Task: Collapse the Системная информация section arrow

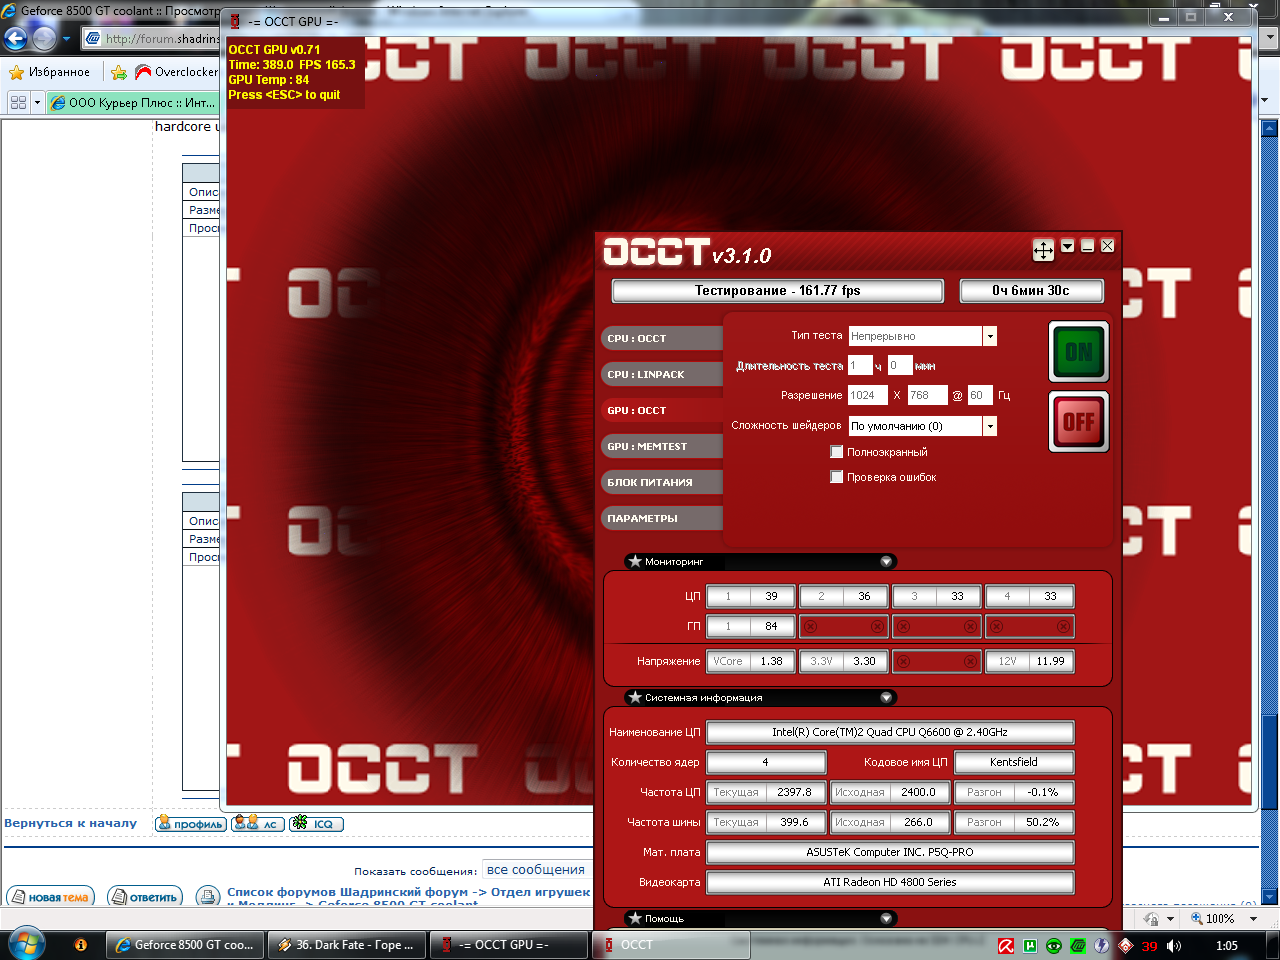Action: 886,698
